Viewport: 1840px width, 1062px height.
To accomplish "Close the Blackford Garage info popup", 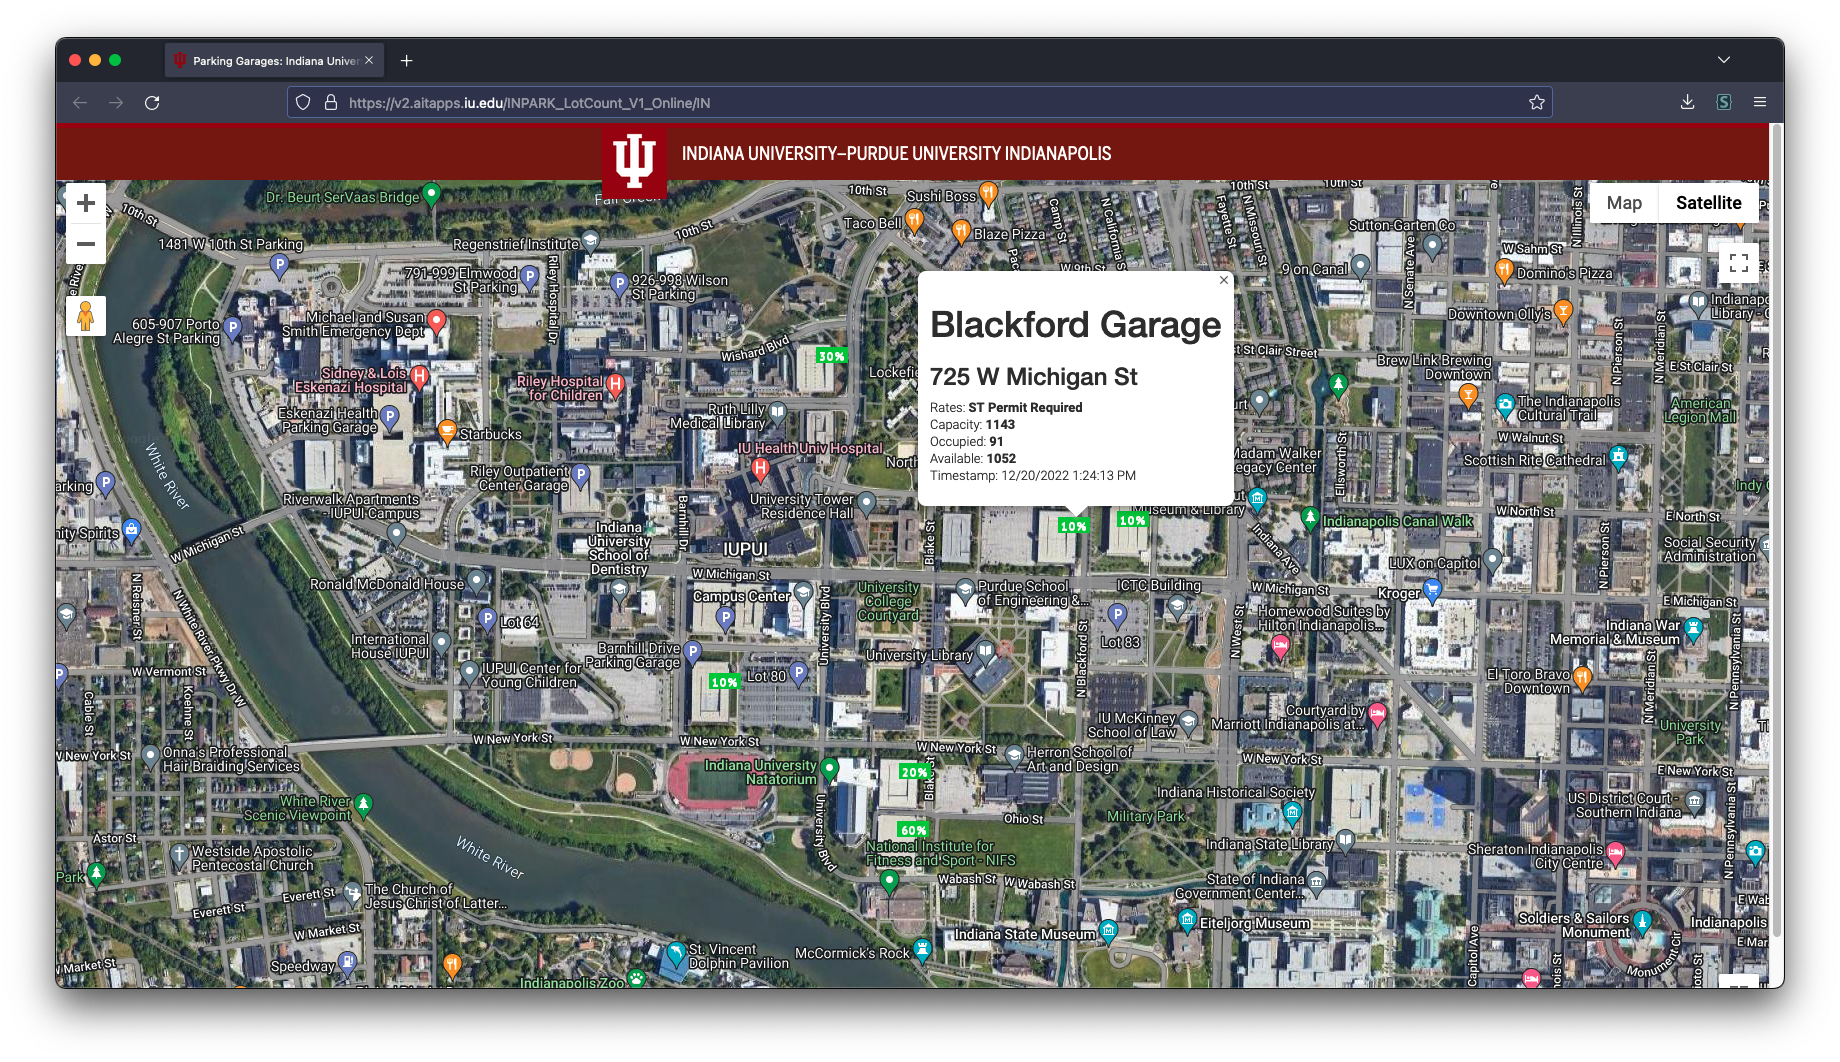I will (1223, 281).
